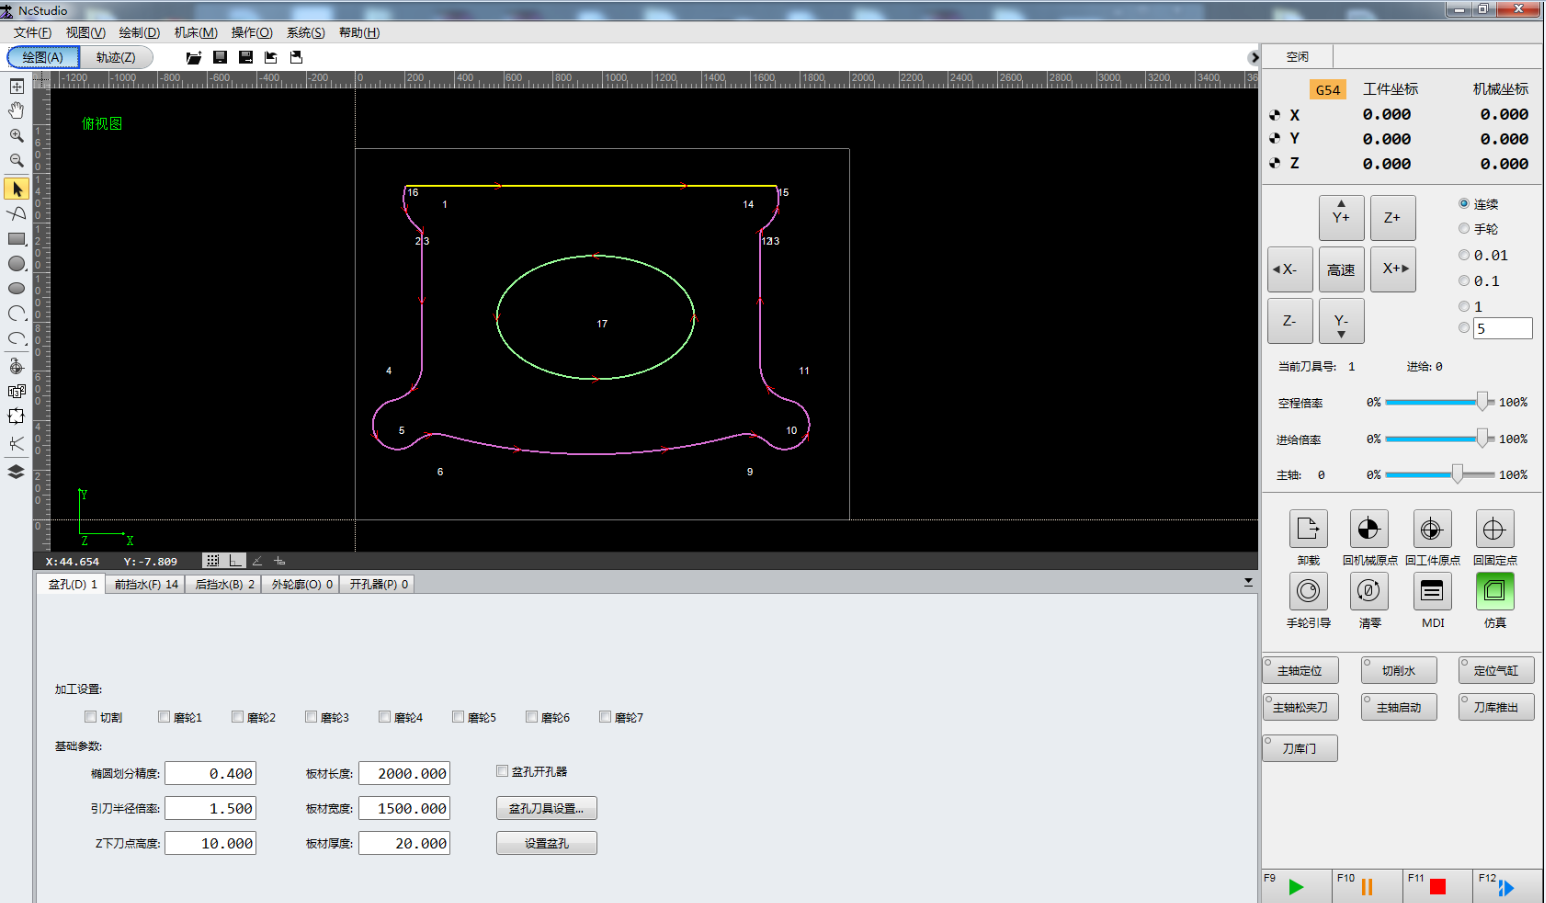Adjust the 主轴 speed slider
The height and width of the screenshot is (903, 1546).
[1457, 474]
